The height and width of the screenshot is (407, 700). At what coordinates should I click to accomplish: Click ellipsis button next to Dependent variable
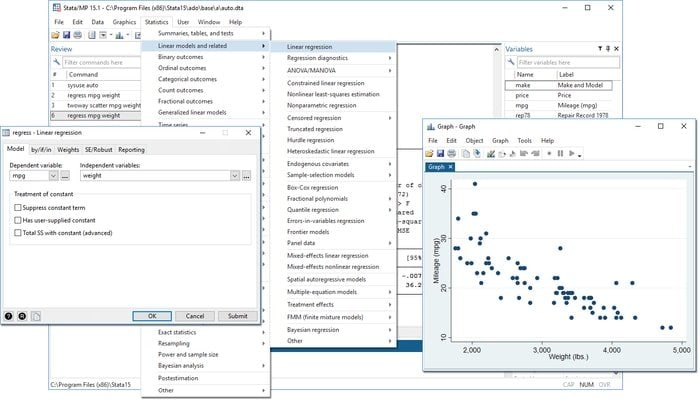[65, 176]
